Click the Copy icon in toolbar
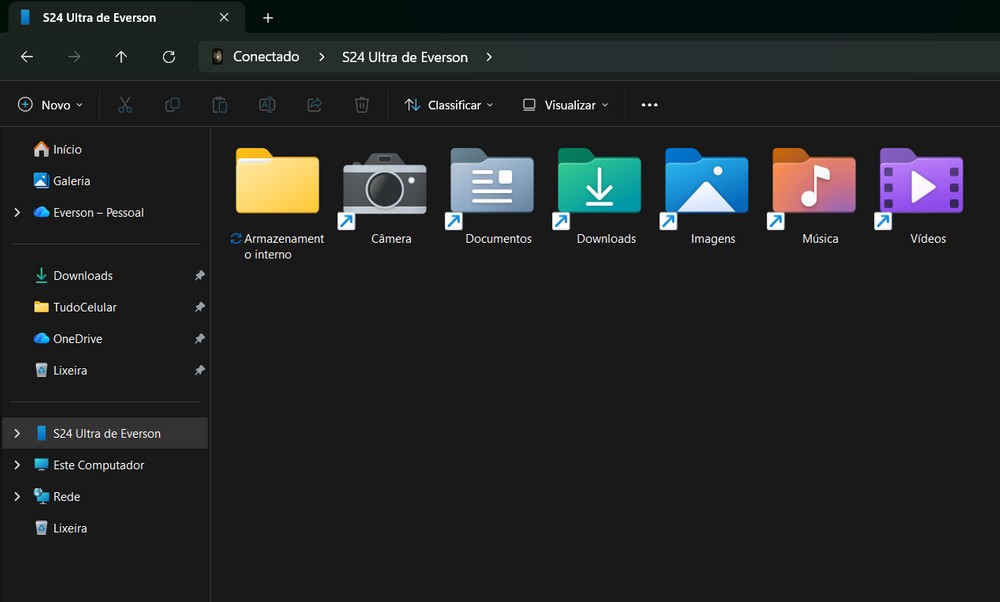The width and height of the screenshot is (1000, 602). [x=172, y=105]
